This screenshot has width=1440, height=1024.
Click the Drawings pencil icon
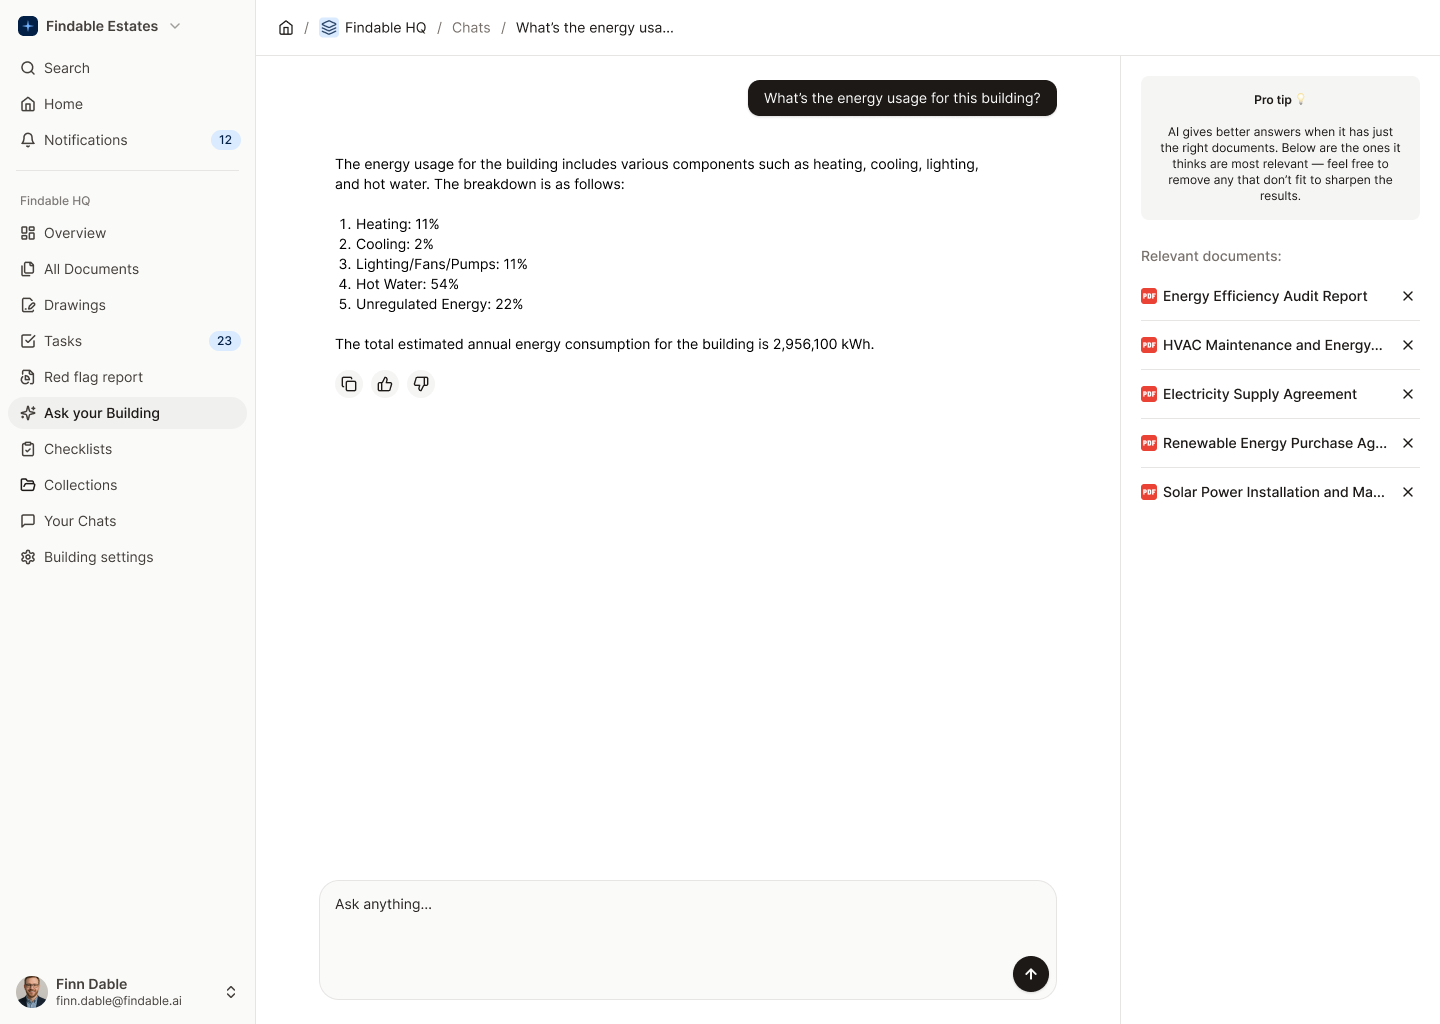pos(28,305)
